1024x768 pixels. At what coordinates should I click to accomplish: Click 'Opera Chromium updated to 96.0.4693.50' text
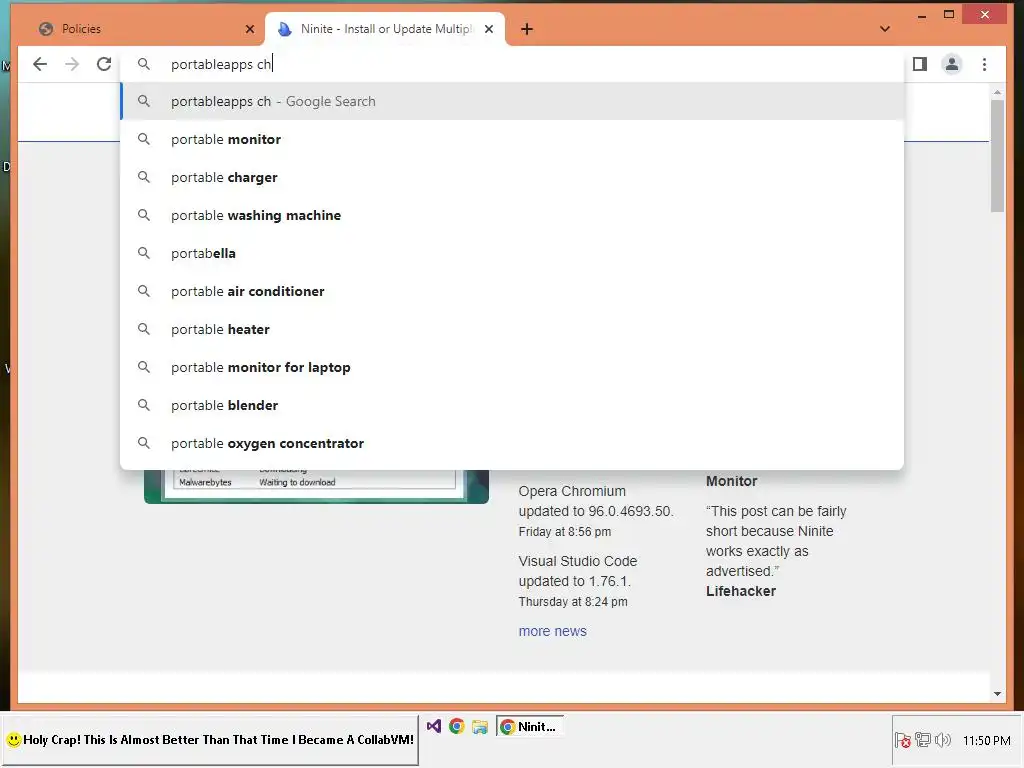pyautogui.click(x=596, y=501)
